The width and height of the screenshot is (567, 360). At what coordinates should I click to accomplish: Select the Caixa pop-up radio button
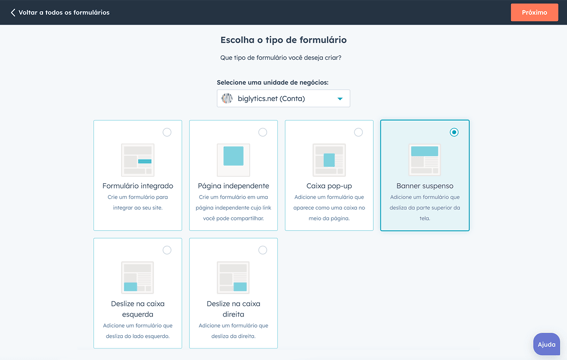[x=358, y=132]
